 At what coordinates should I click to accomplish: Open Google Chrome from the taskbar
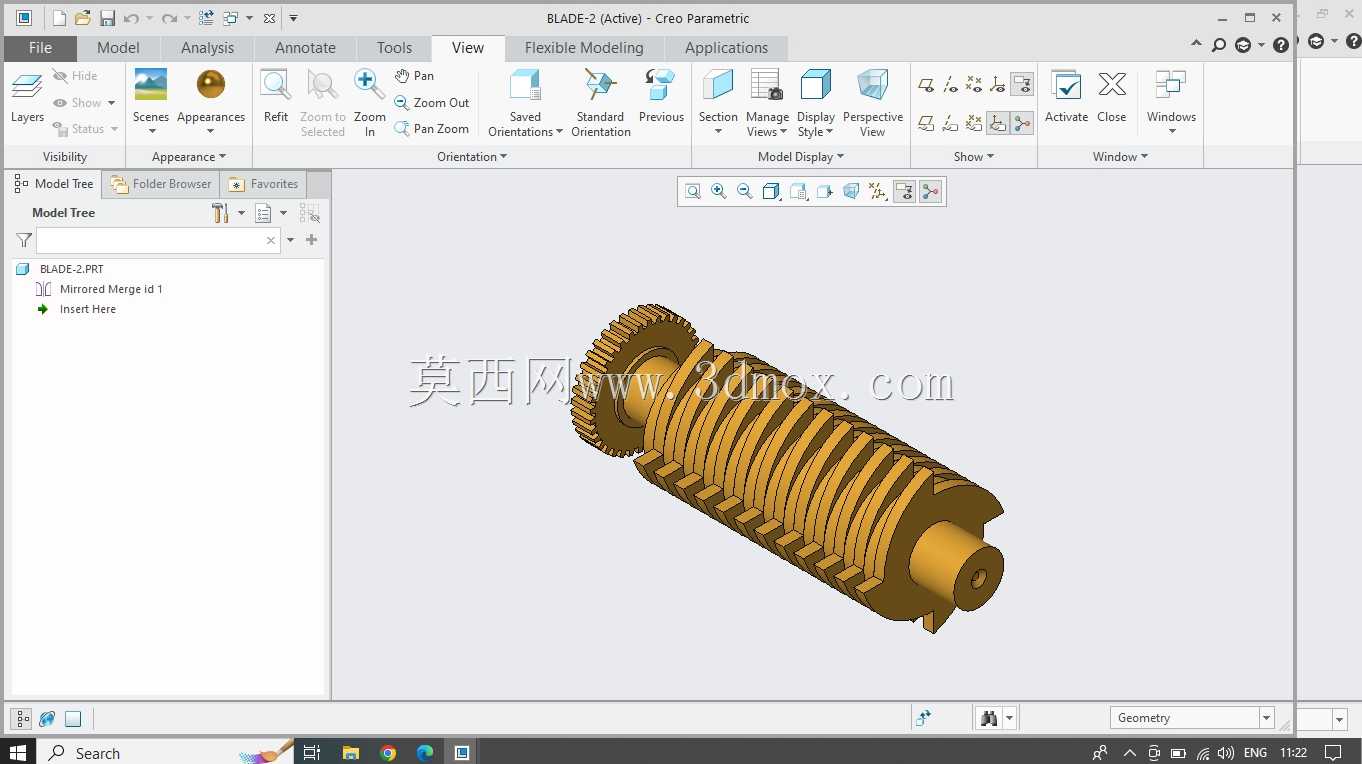388,753
